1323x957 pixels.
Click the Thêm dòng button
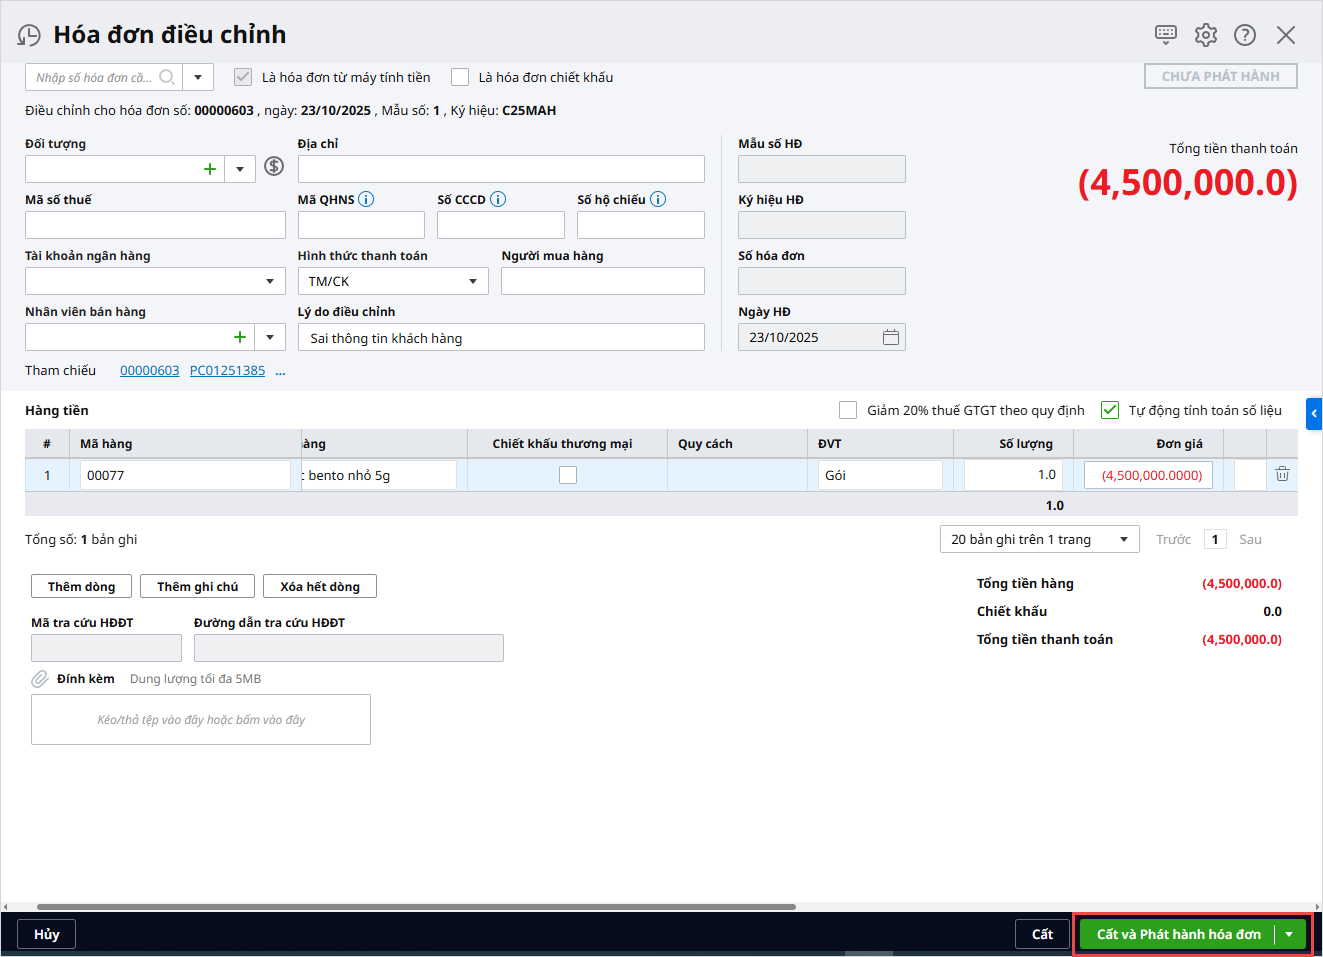point(81,587)
